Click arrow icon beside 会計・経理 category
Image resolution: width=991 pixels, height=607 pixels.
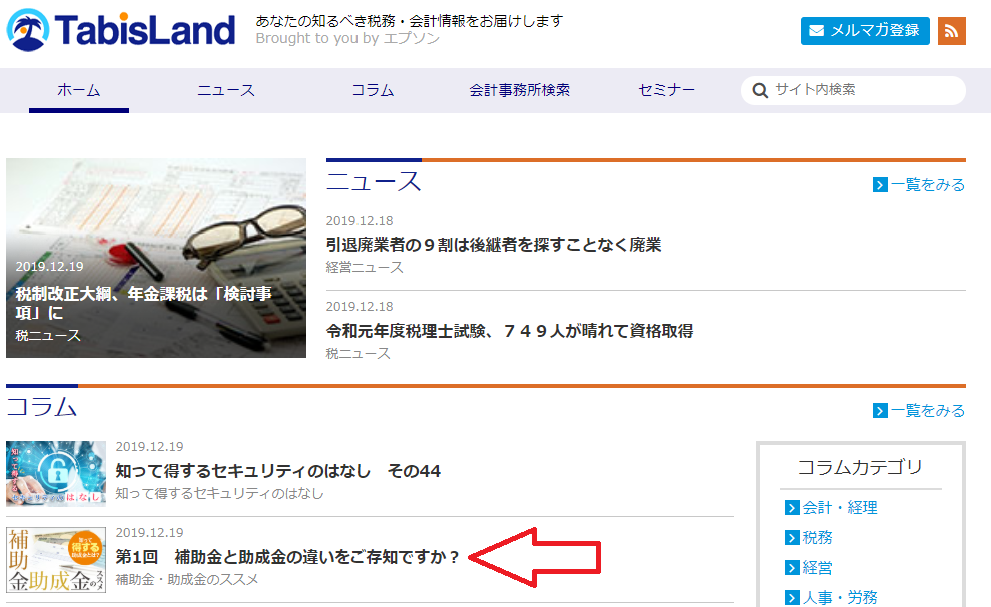click(x=792, y=508)
